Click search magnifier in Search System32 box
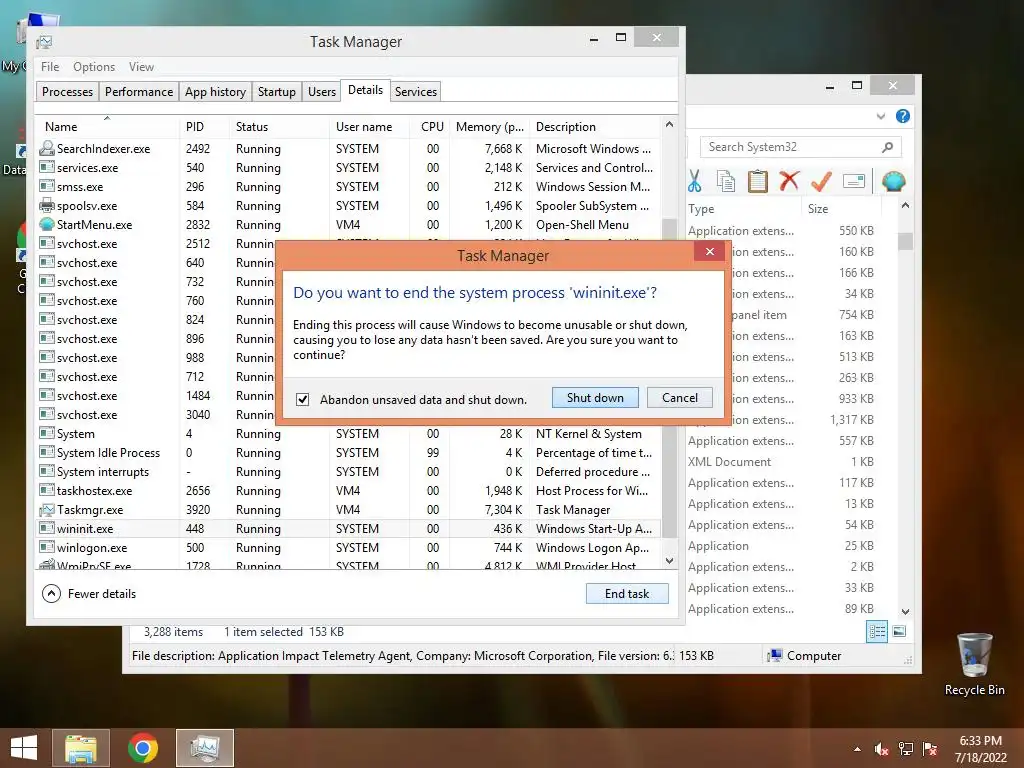The height and width of the screenshot is (768, 1024). (x=887, y=147)
